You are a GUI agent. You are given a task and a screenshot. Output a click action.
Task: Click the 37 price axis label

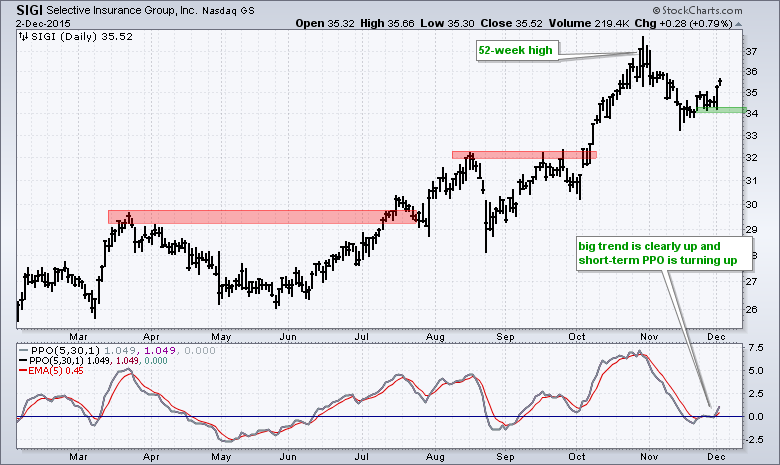click(752, 52)
